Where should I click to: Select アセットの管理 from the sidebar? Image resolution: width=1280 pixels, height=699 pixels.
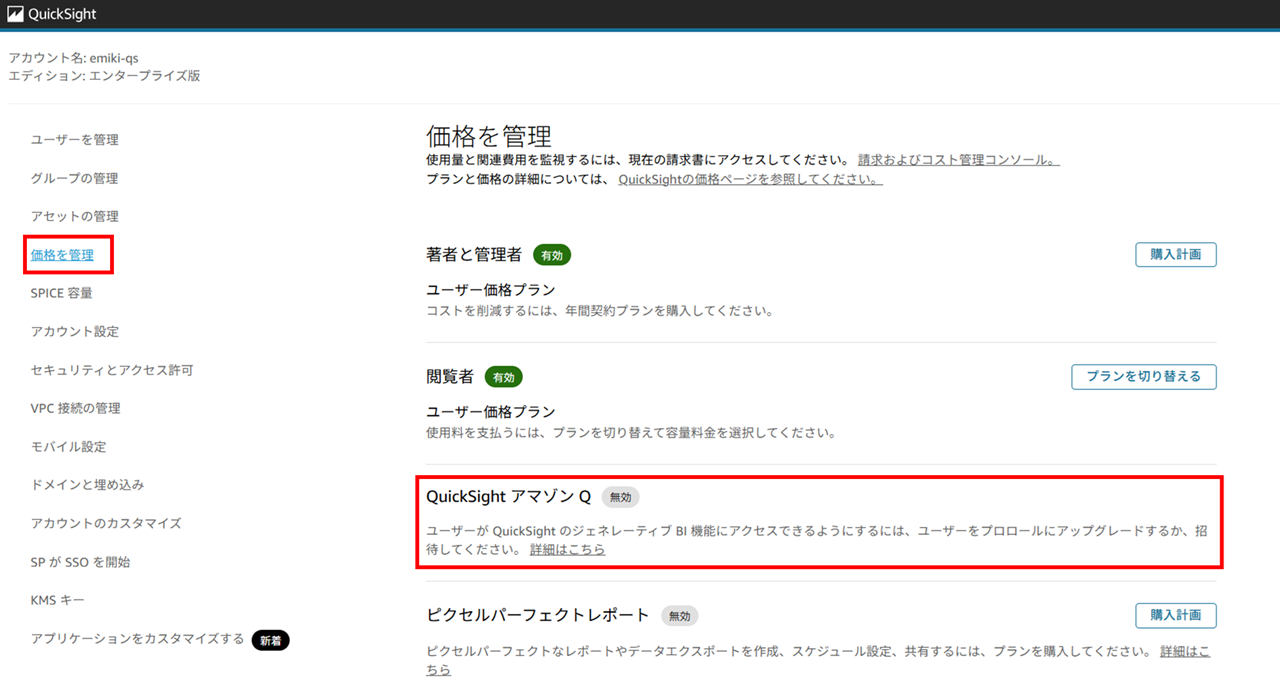pyautogui.click(x=75, y=216)
